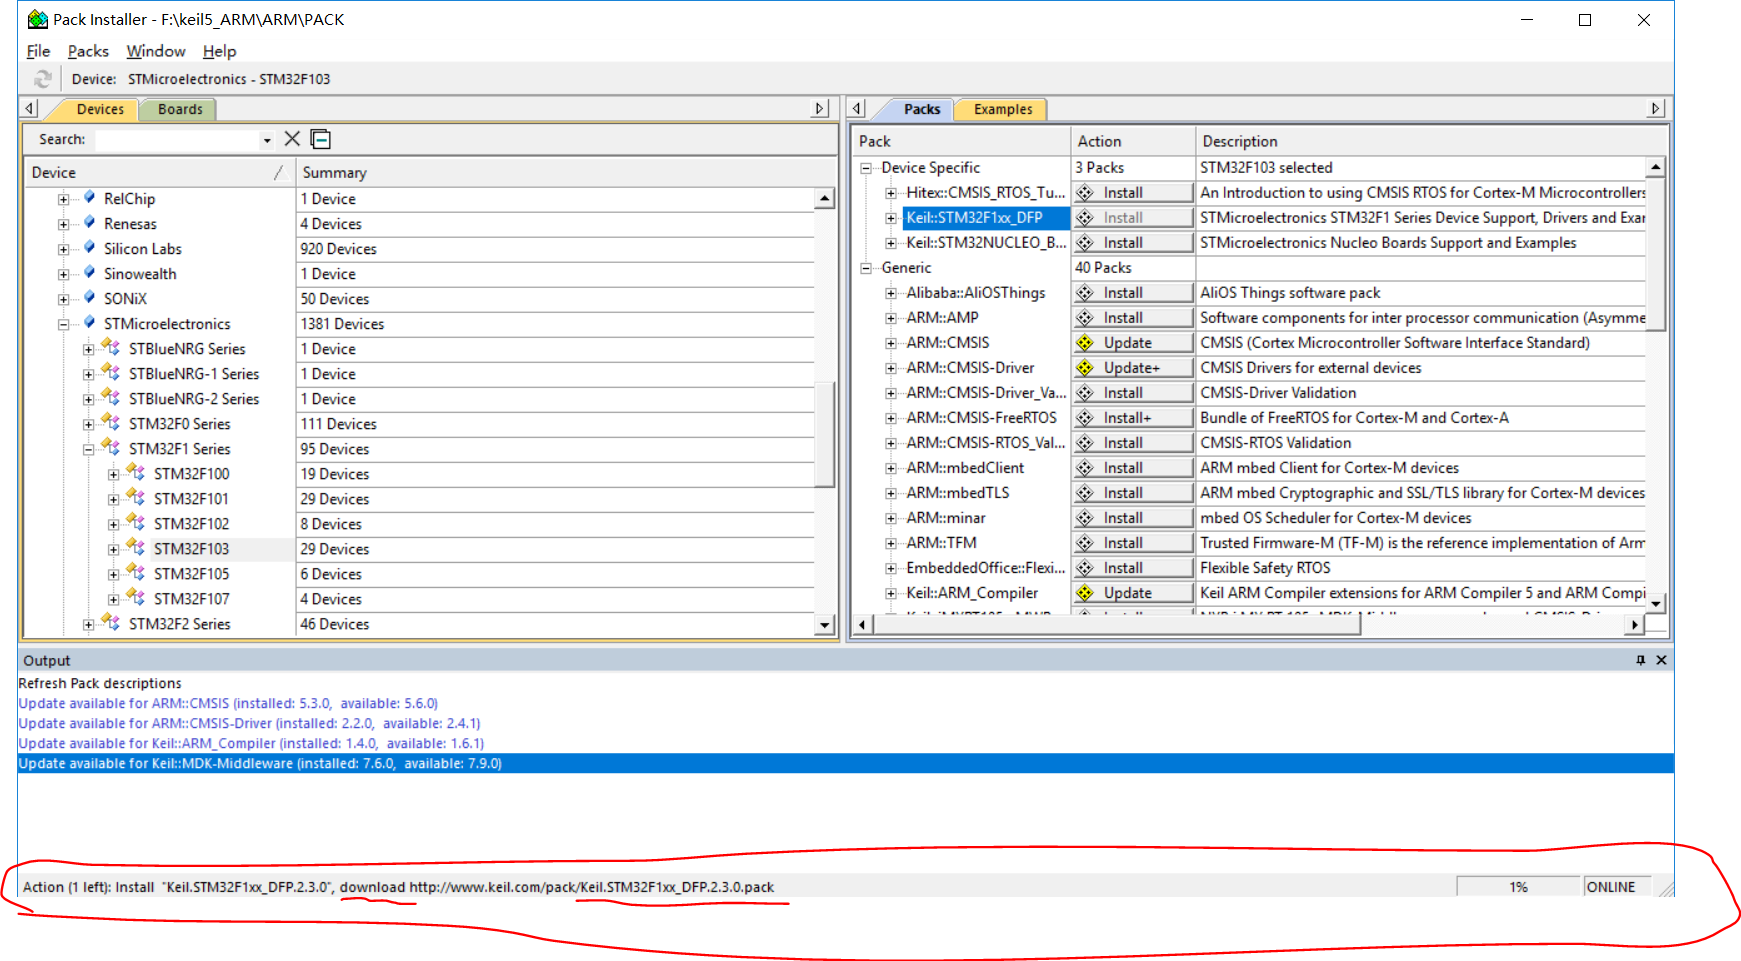Screen dimensions: 1741x961
Task: Click the download progress bar showing 1%
Action: [x=1518, y=887]
